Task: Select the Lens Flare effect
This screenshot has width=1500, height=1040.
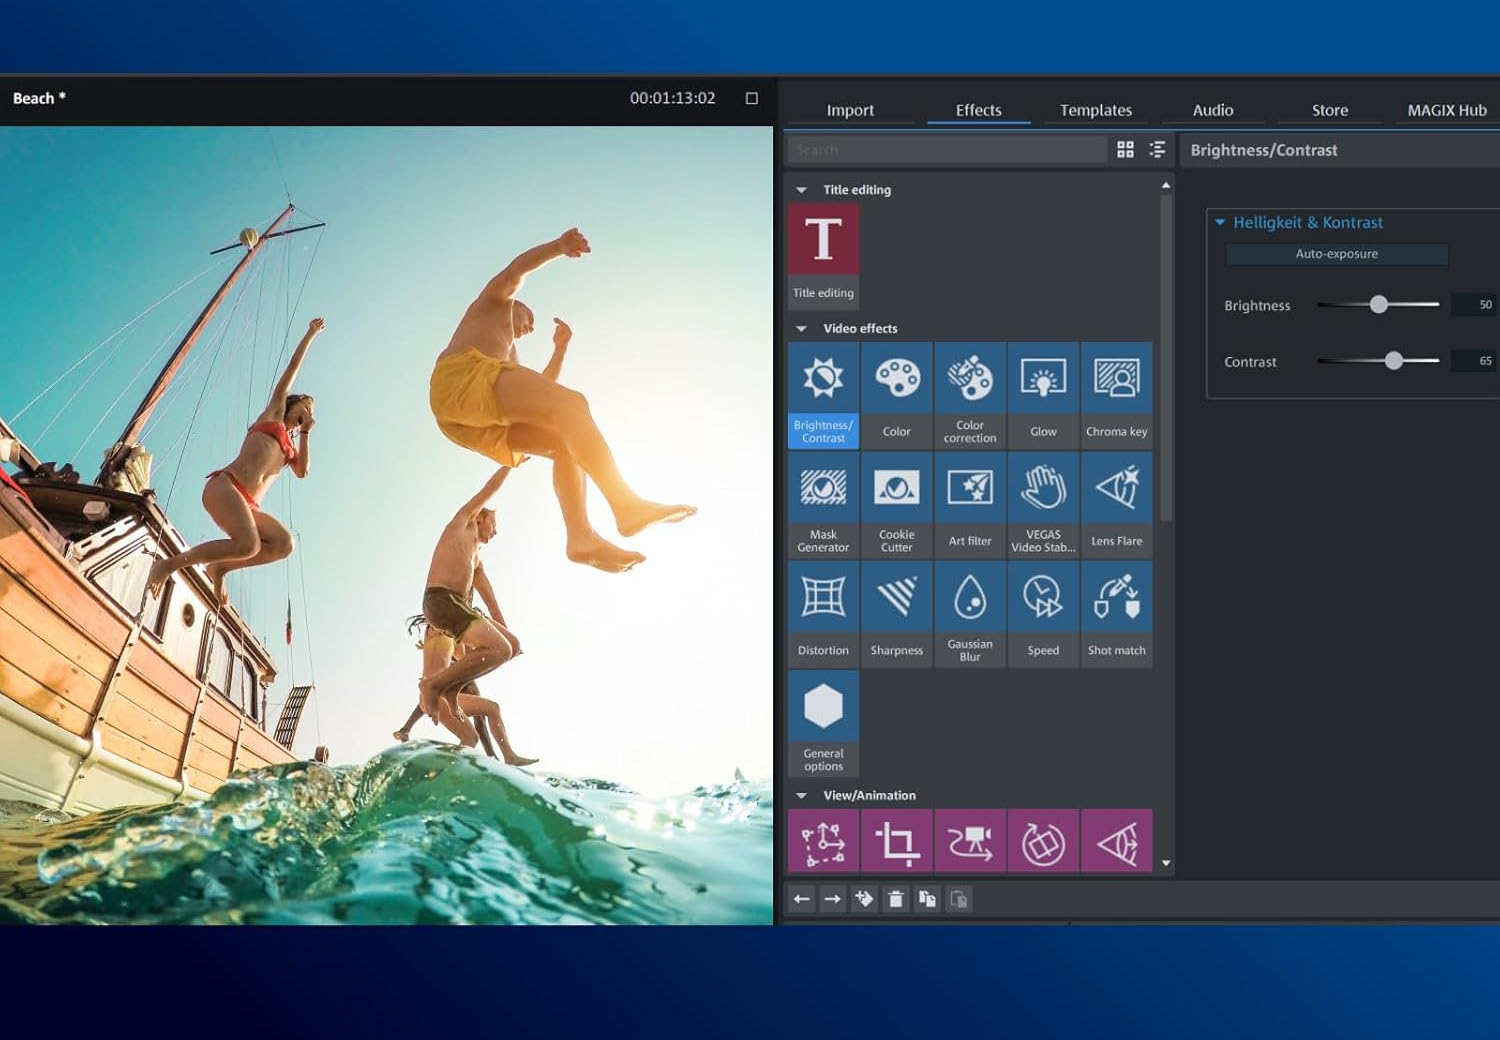Action: (x=1116, y=504)
